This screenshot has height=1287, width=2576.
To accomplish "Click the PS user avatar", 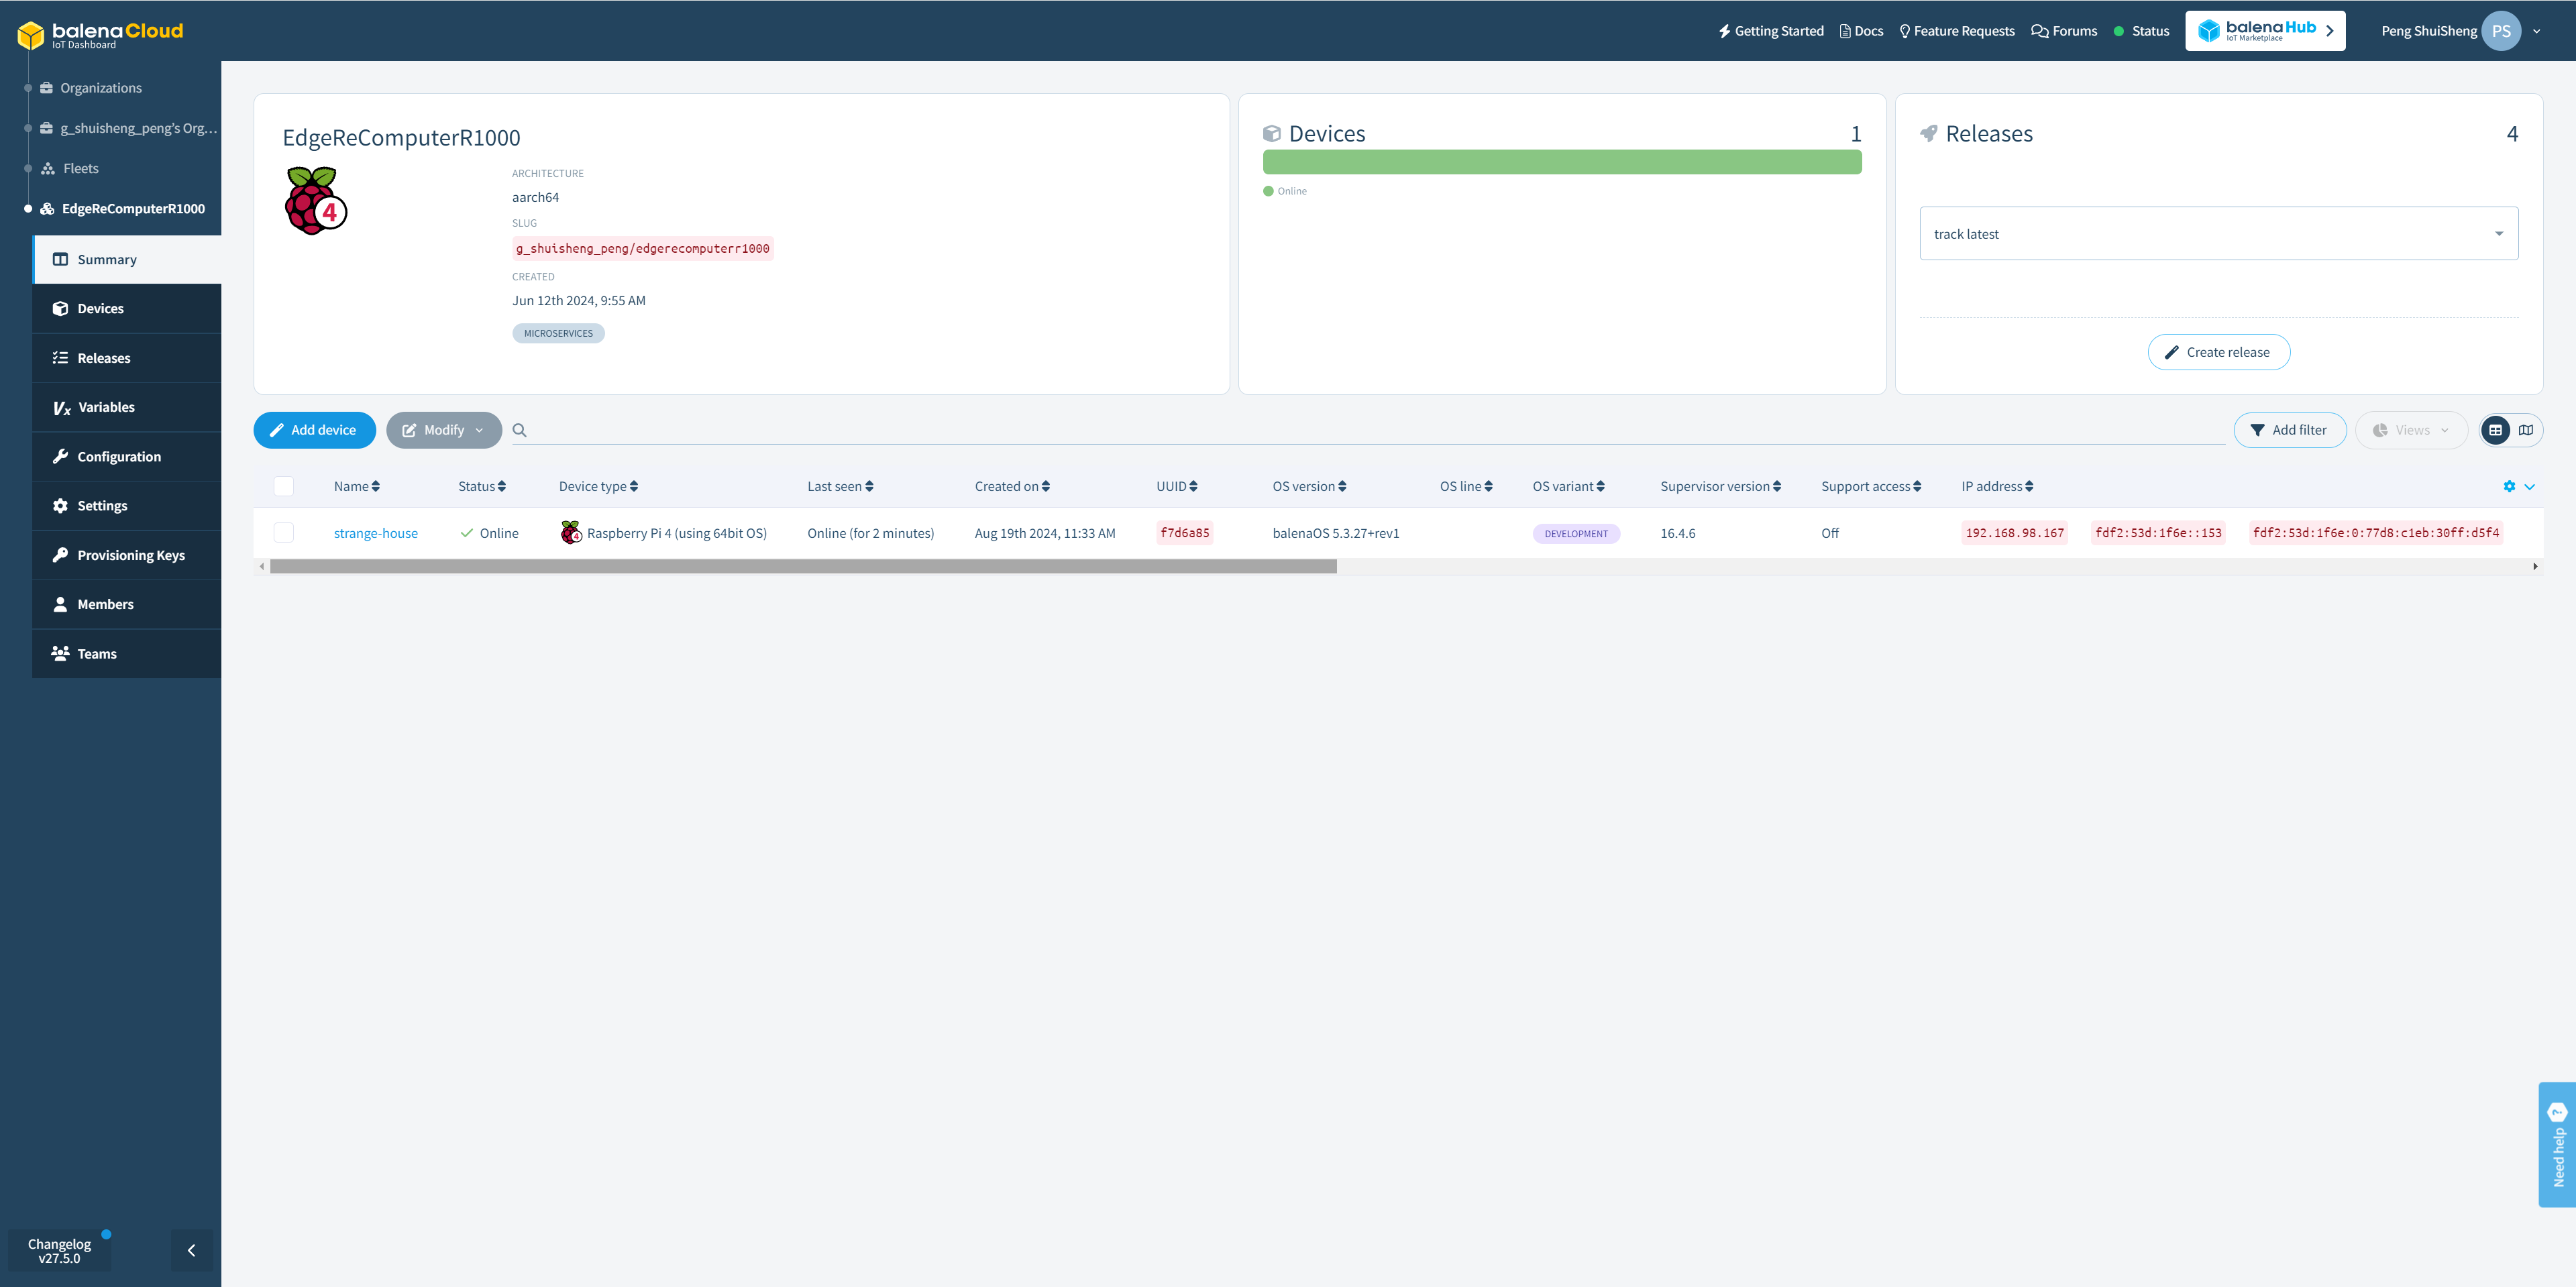I will (2501, 31).
